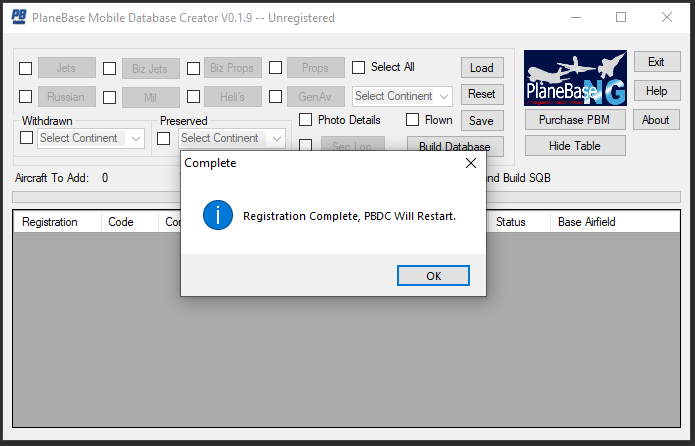This screenshot has height=446, width=695.
Task: Click the blue information icon in dialog
Action: (x=218, y=215)
